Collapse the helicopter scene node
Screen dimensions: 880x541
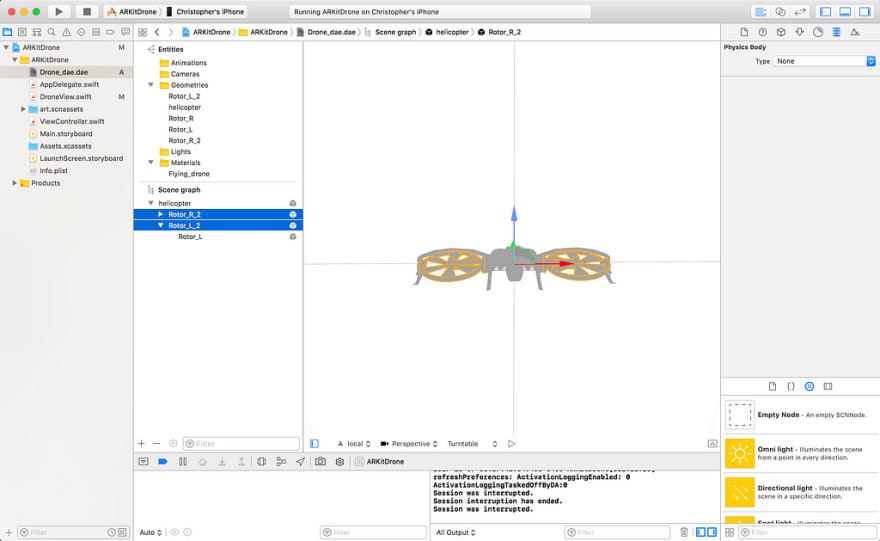[150, 203]
